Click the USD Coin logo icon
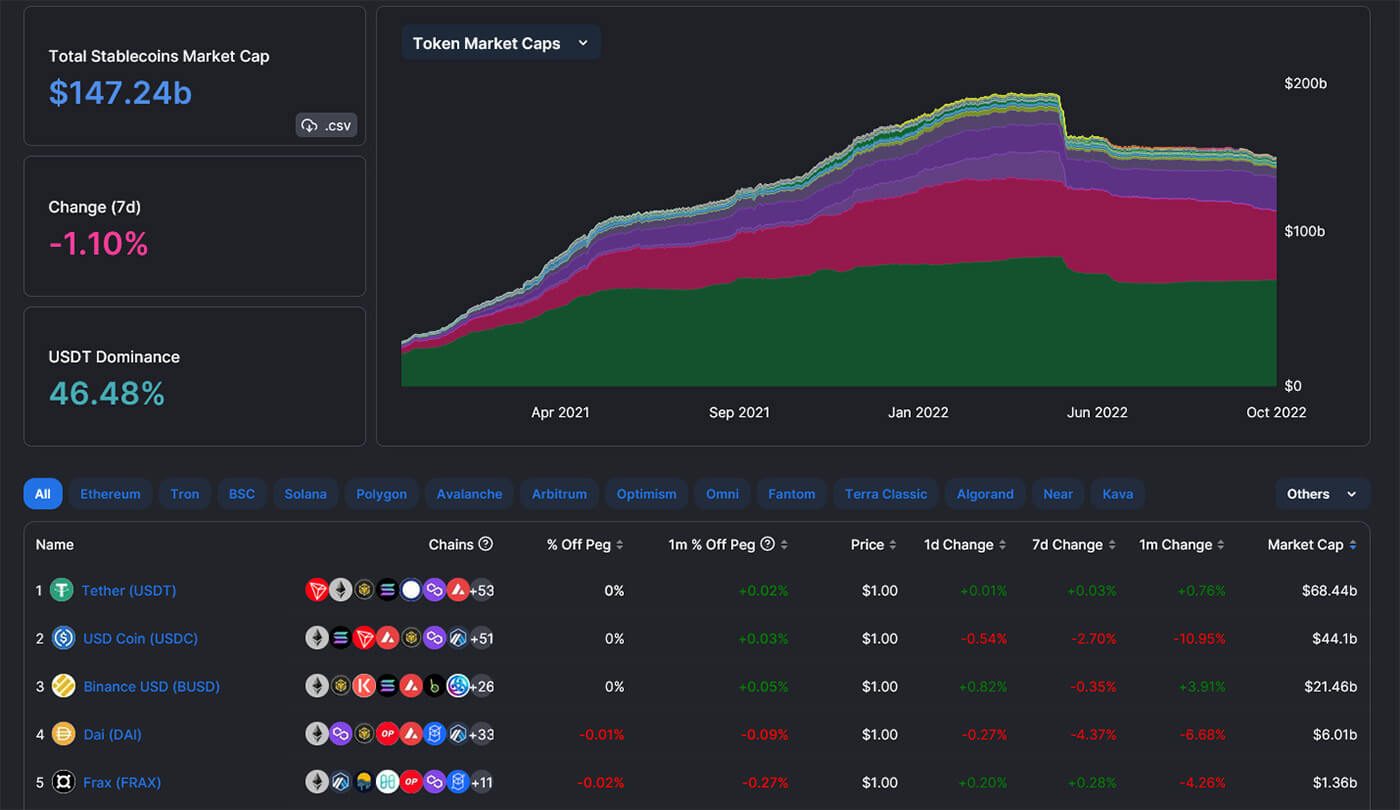This screenshot has height=810, width=1400. (63, 638)
